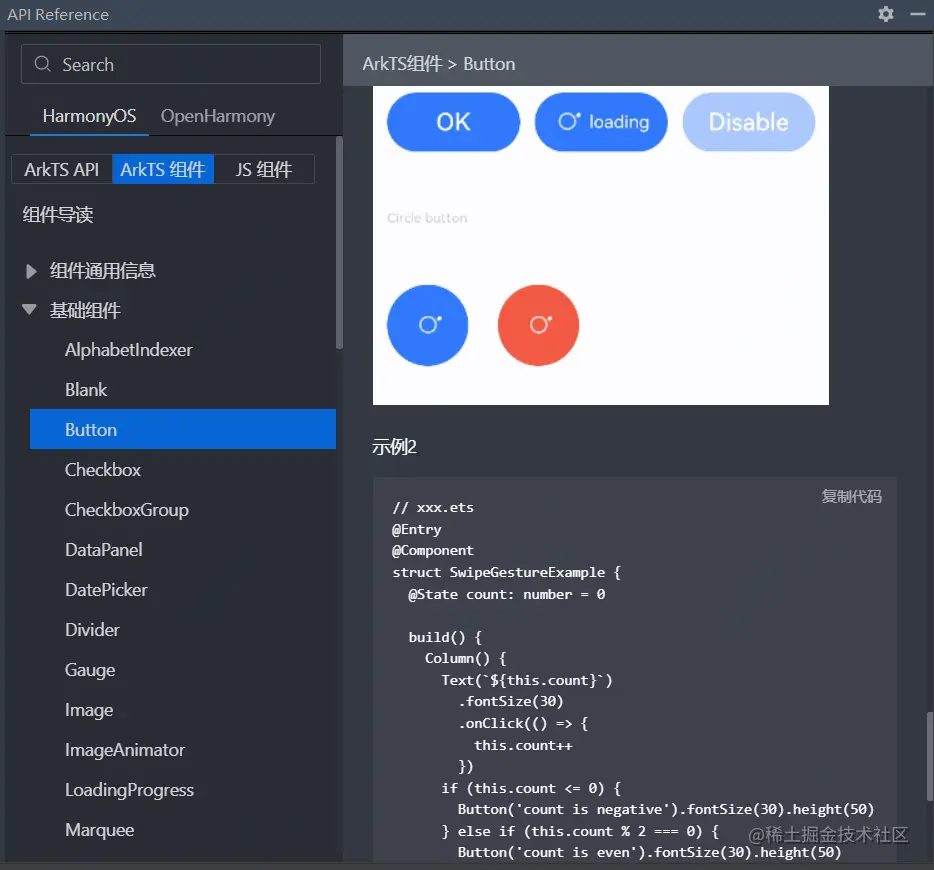The width and height of the screenshot is (934, 870).
Task: Click the content pane scrollbar
Action: [929, 756]
